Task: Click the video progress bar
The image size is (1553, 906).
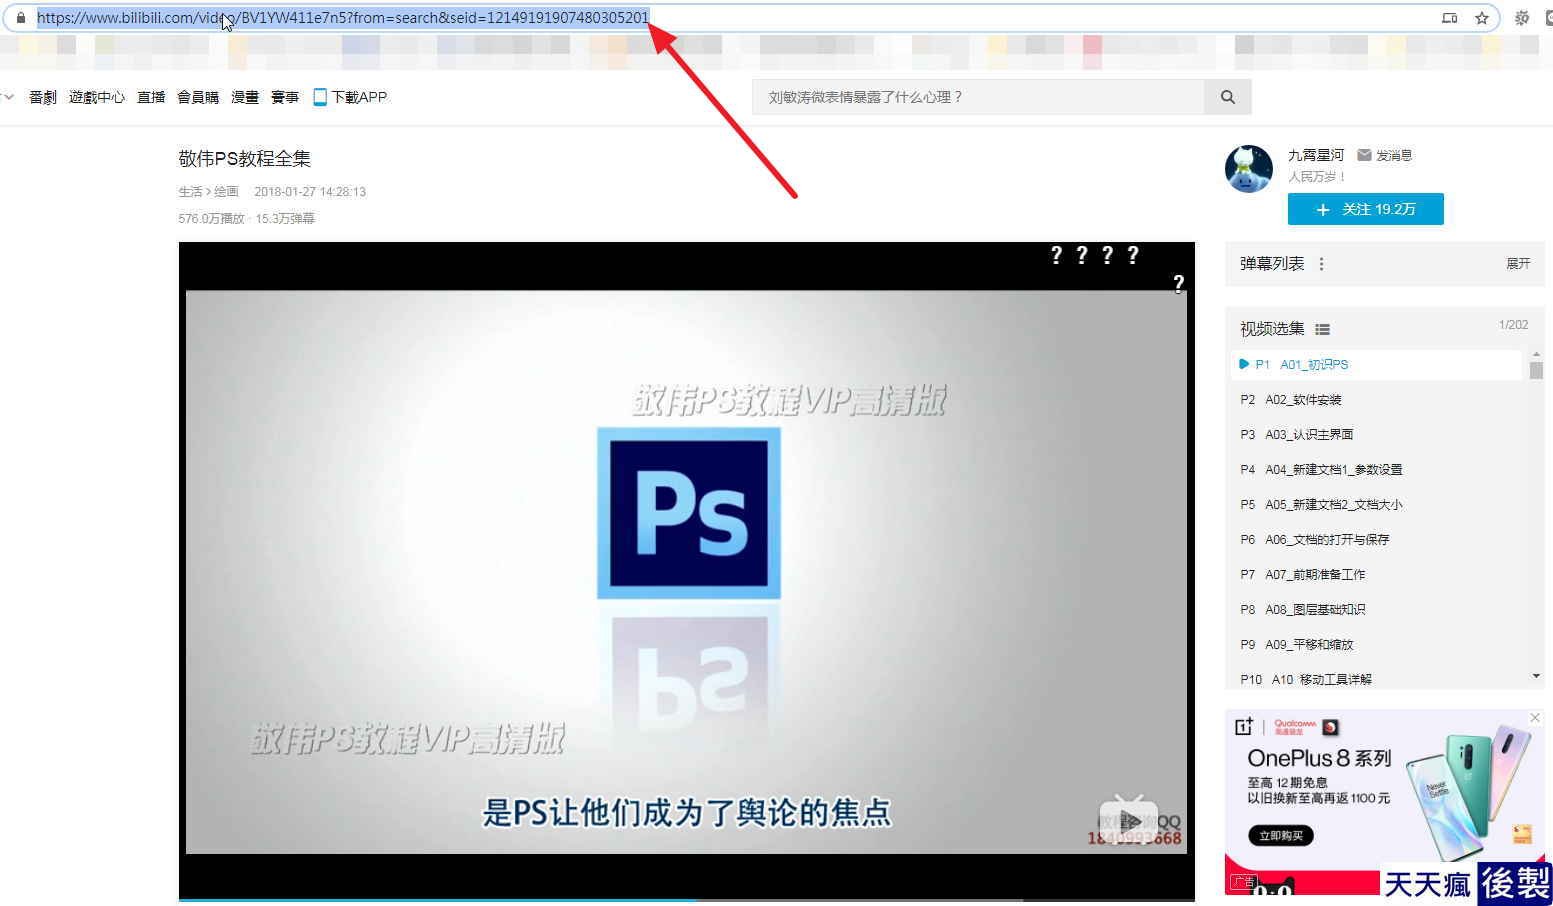Action: click(x=687, y=899)
